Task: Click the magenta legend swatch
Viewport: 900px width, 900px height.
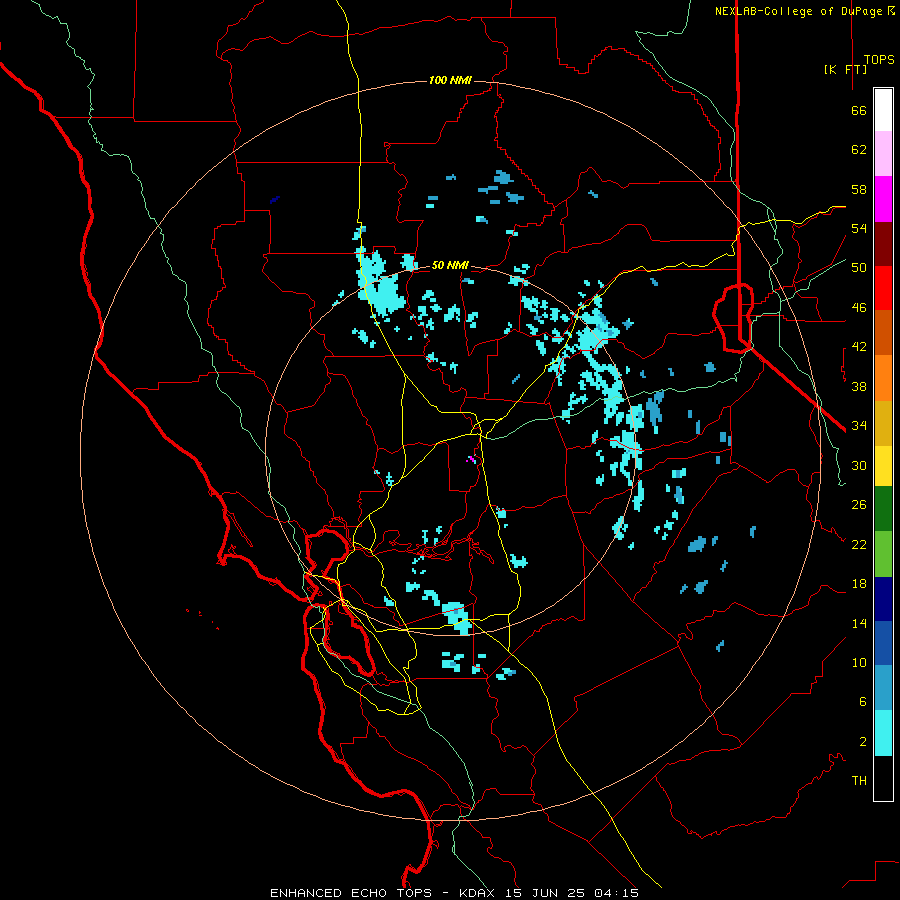Action: (x=883, y=199)
